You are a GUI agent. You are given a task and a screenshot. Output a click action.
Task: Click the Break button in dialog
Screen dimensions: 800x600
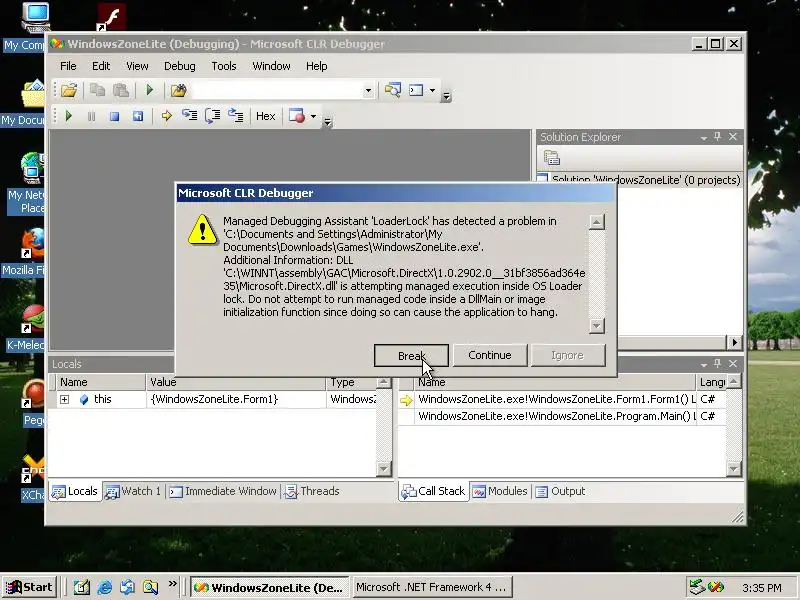click(411, 356)
